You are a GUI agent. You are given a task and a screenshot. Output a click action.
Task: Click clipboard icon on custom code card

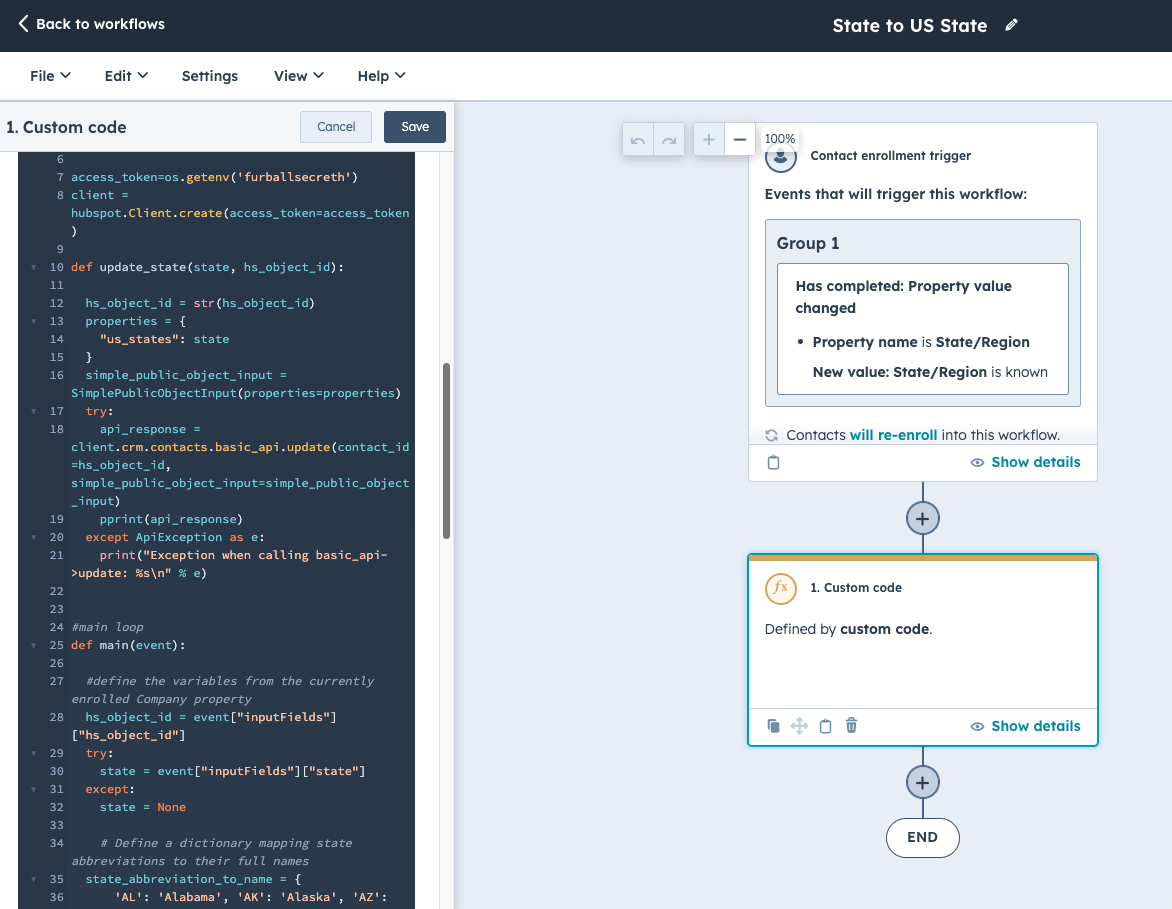(825, 726)
